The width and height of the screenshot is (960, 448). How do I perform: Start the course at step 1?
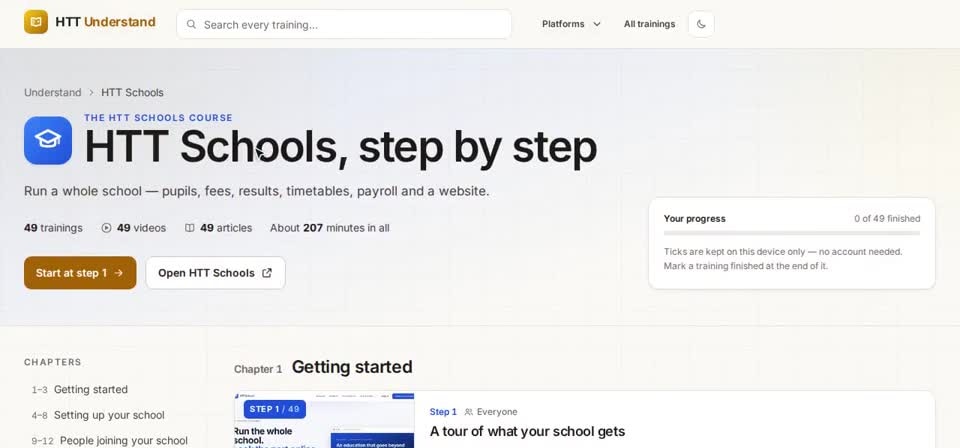[x=80, y=273]
